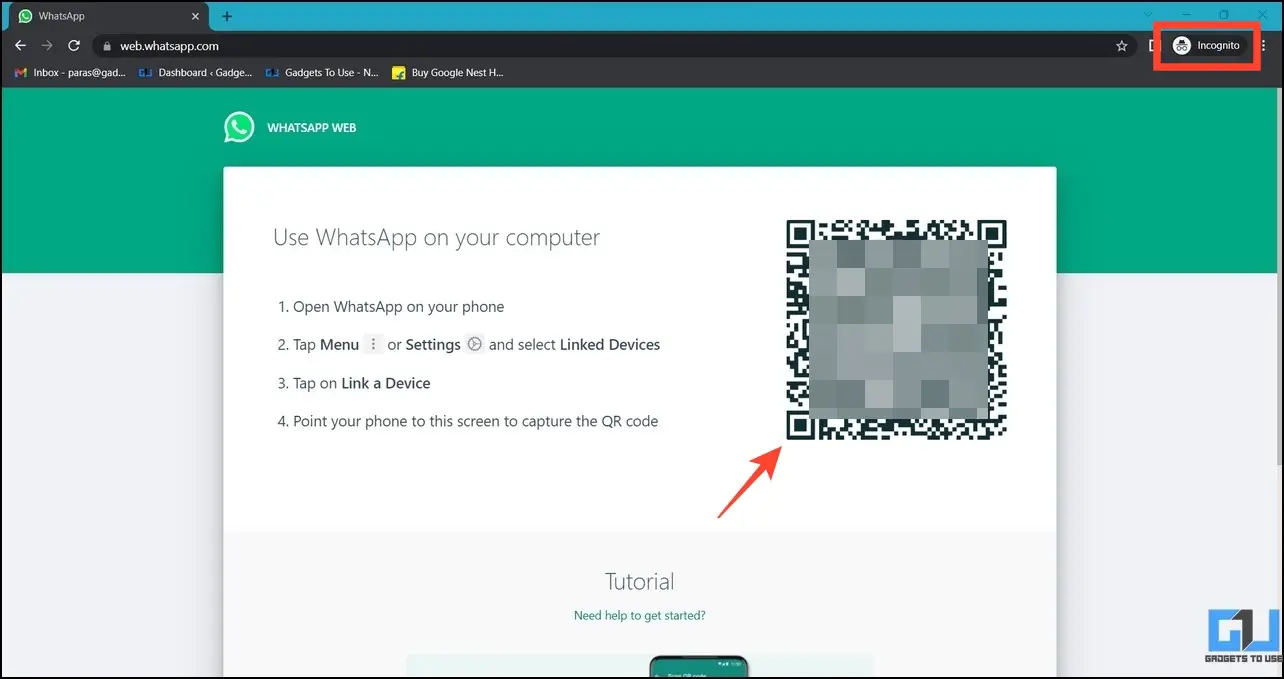The height and width of the screenshot is (679, 1284).
Task: Open the Inbox Gmail bookmark
Action: coord(71,73)
